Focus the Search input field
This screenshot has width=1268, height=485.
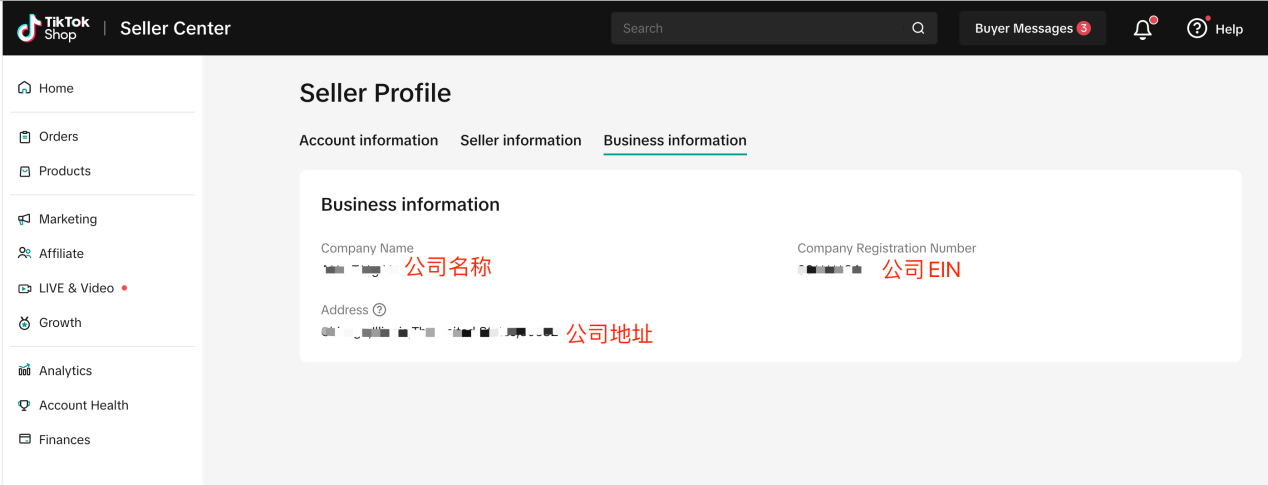point(760,29)
